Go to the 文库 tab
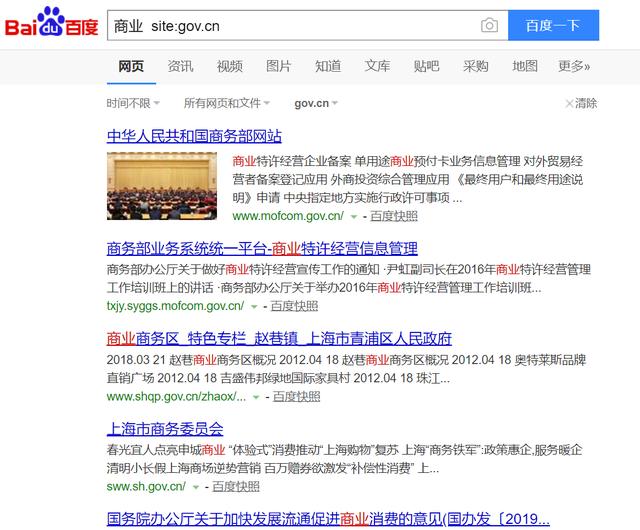This screenshot has width=640, height=530. tap(377, 66)
